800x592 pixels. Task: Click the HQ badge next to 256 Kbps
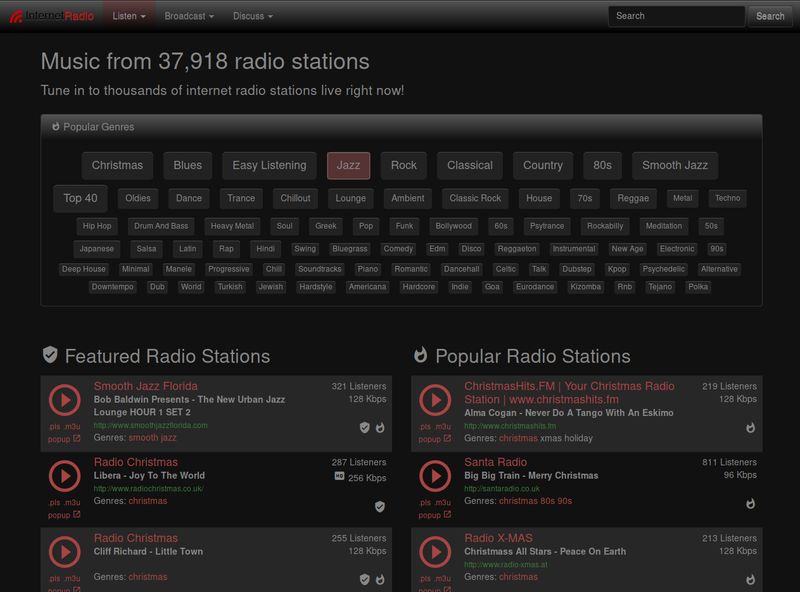pos(339,476)
